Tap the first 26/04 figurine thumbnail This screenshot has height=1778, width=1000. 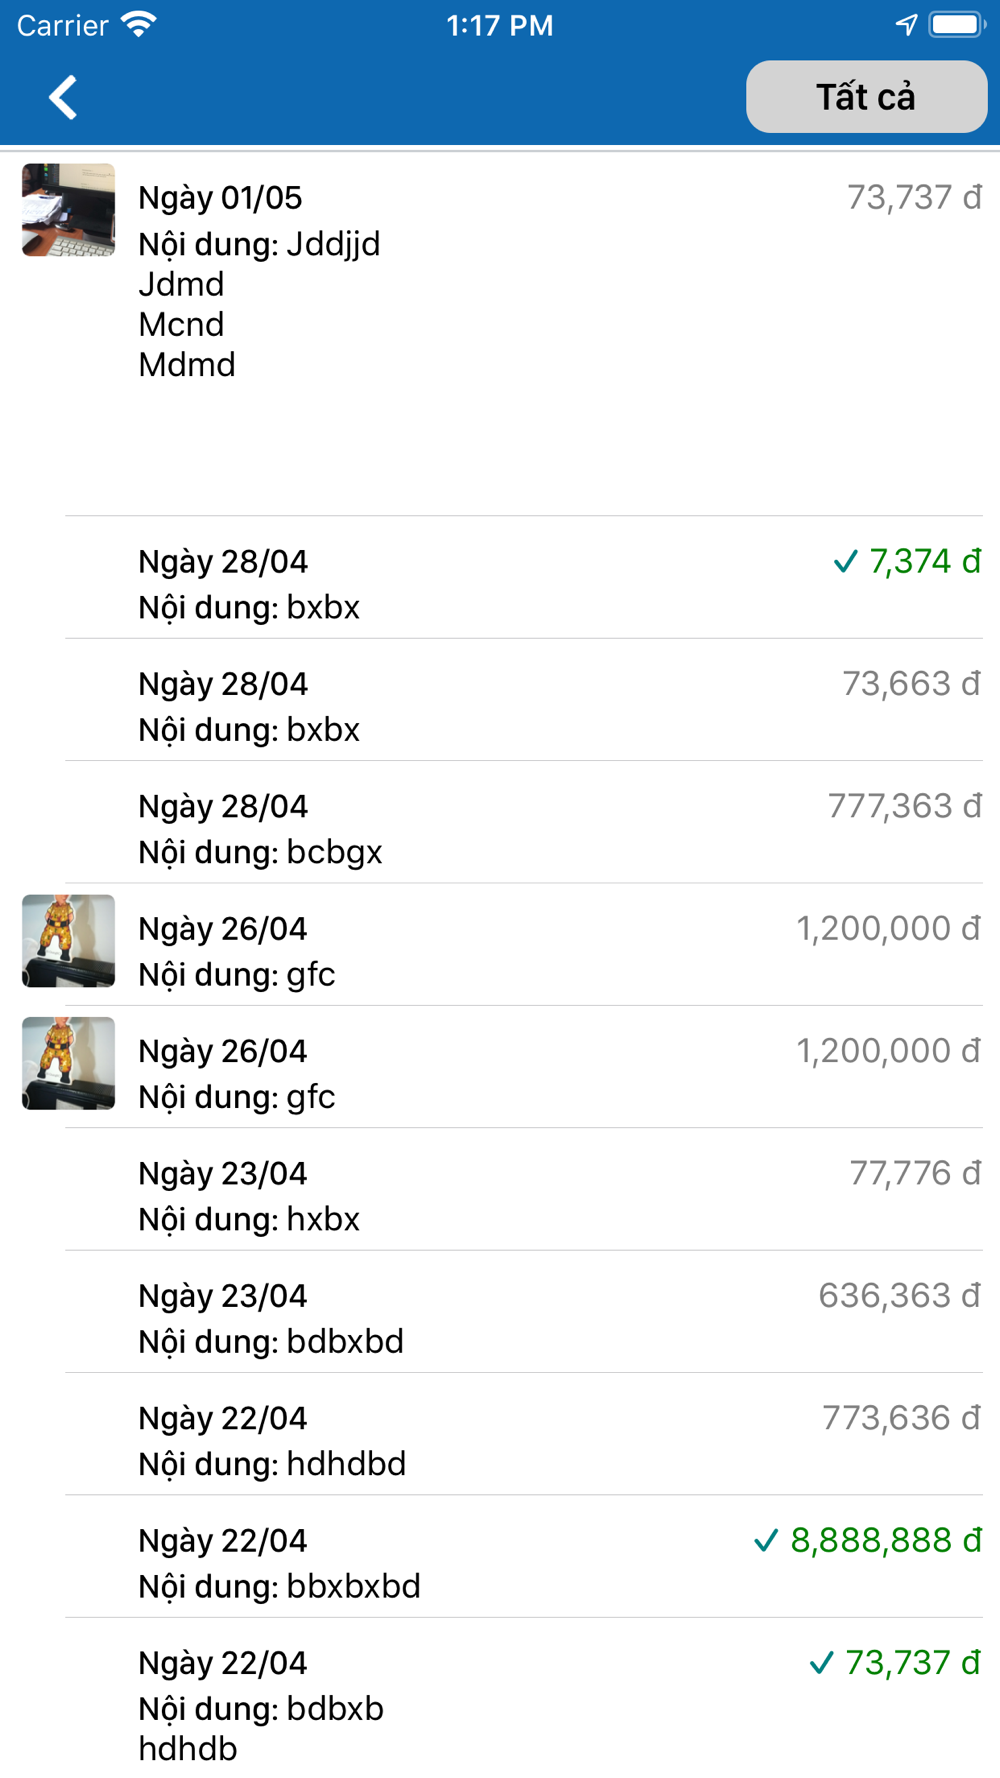pyautogui.click(x=68, y=941)
